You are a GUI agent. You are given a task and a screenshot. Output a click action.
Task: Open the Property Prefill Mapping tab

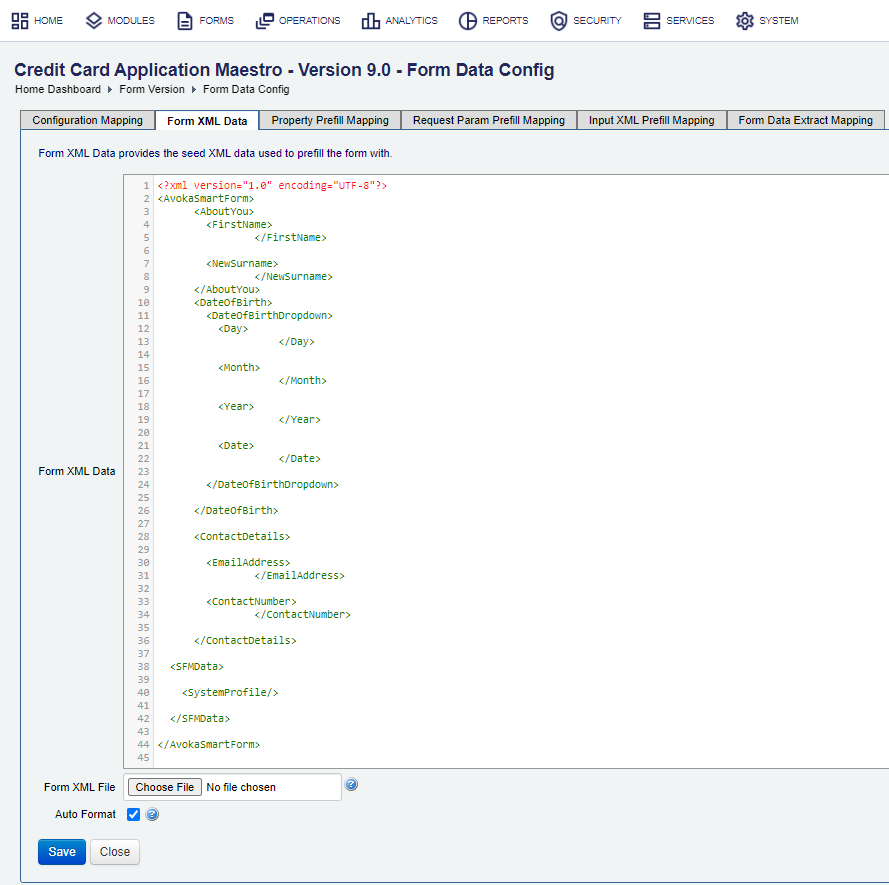tap(329, 119)
